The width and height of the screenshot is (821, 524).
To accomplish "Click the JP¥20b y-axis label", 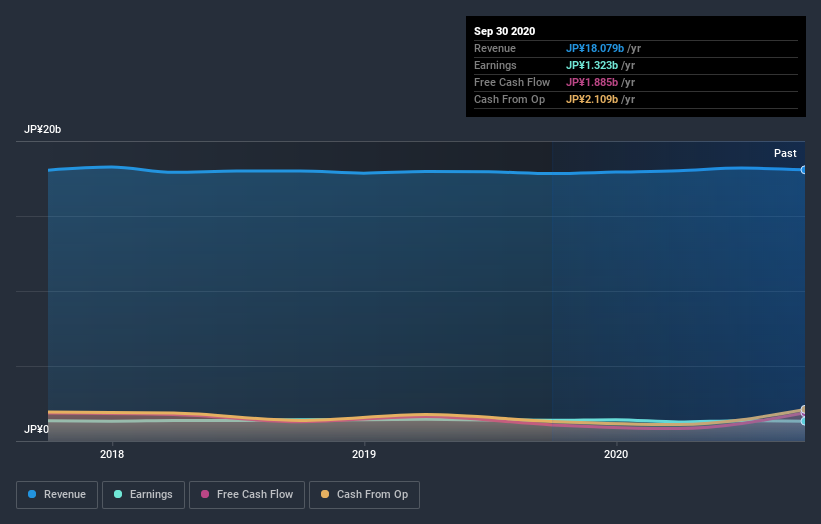I will click(42, 129).
